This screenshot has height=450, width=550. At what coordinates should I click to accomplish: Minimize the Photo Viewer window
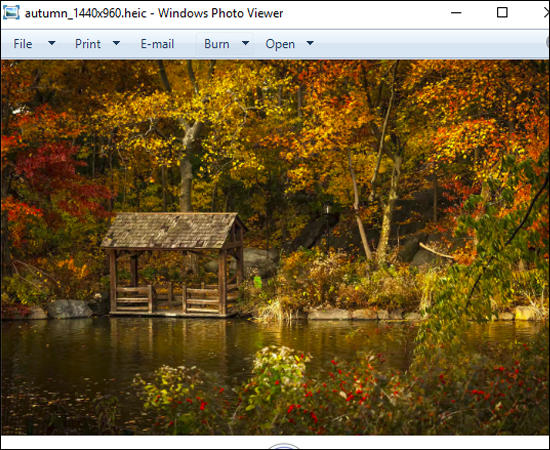pyautogui.click(x=456, y=13)
